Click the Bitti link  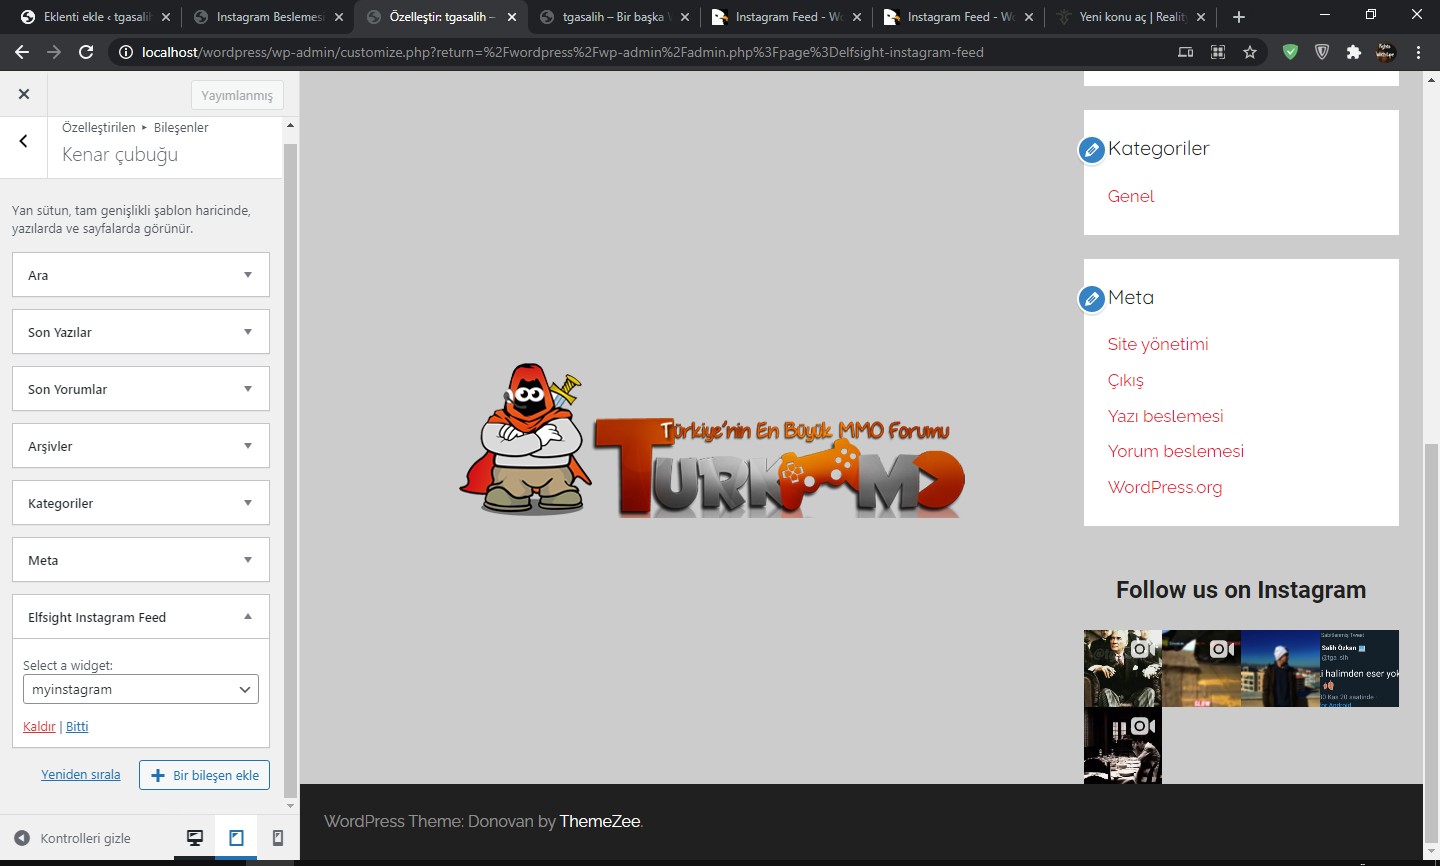point(77,727)
